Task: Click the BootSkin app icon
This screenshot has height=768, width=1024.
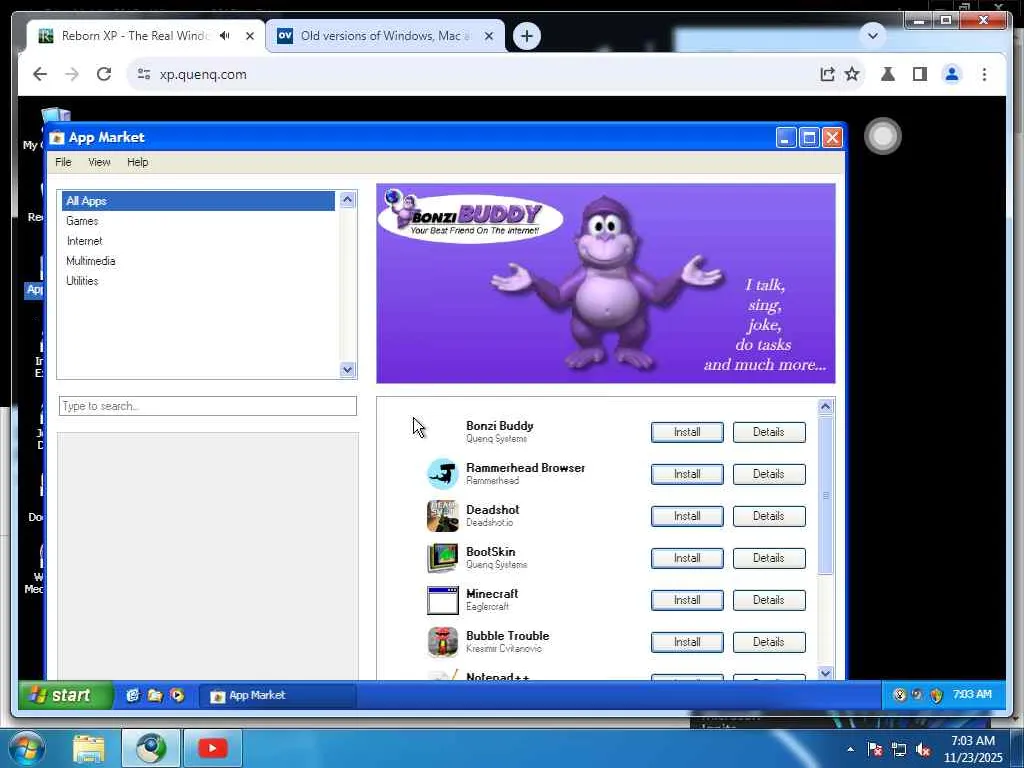Action: pos(442,558)
